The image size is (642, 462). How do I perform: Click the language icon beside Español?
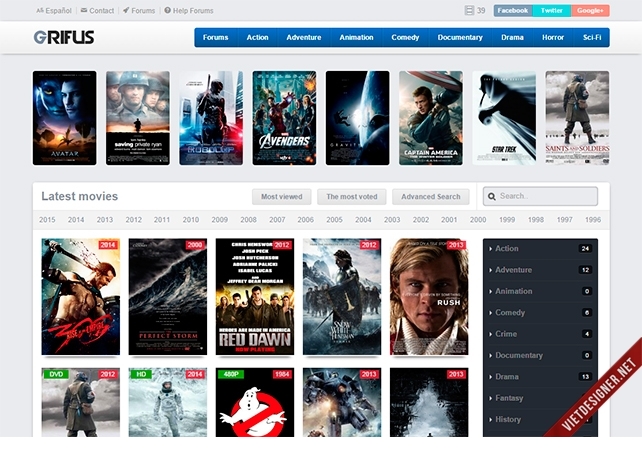coord(40,10)
